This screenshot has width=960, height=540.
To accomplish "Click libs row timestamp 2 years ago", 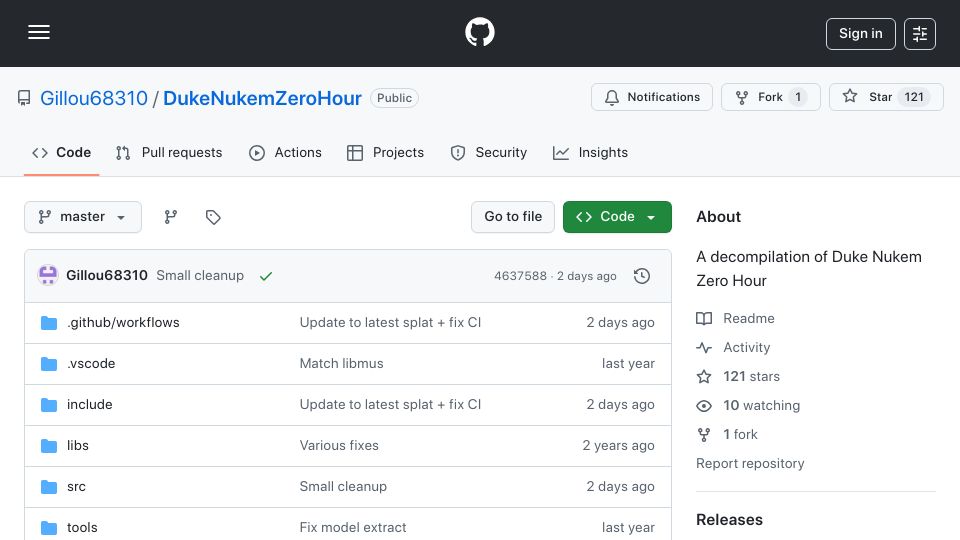I will [618, 446].
